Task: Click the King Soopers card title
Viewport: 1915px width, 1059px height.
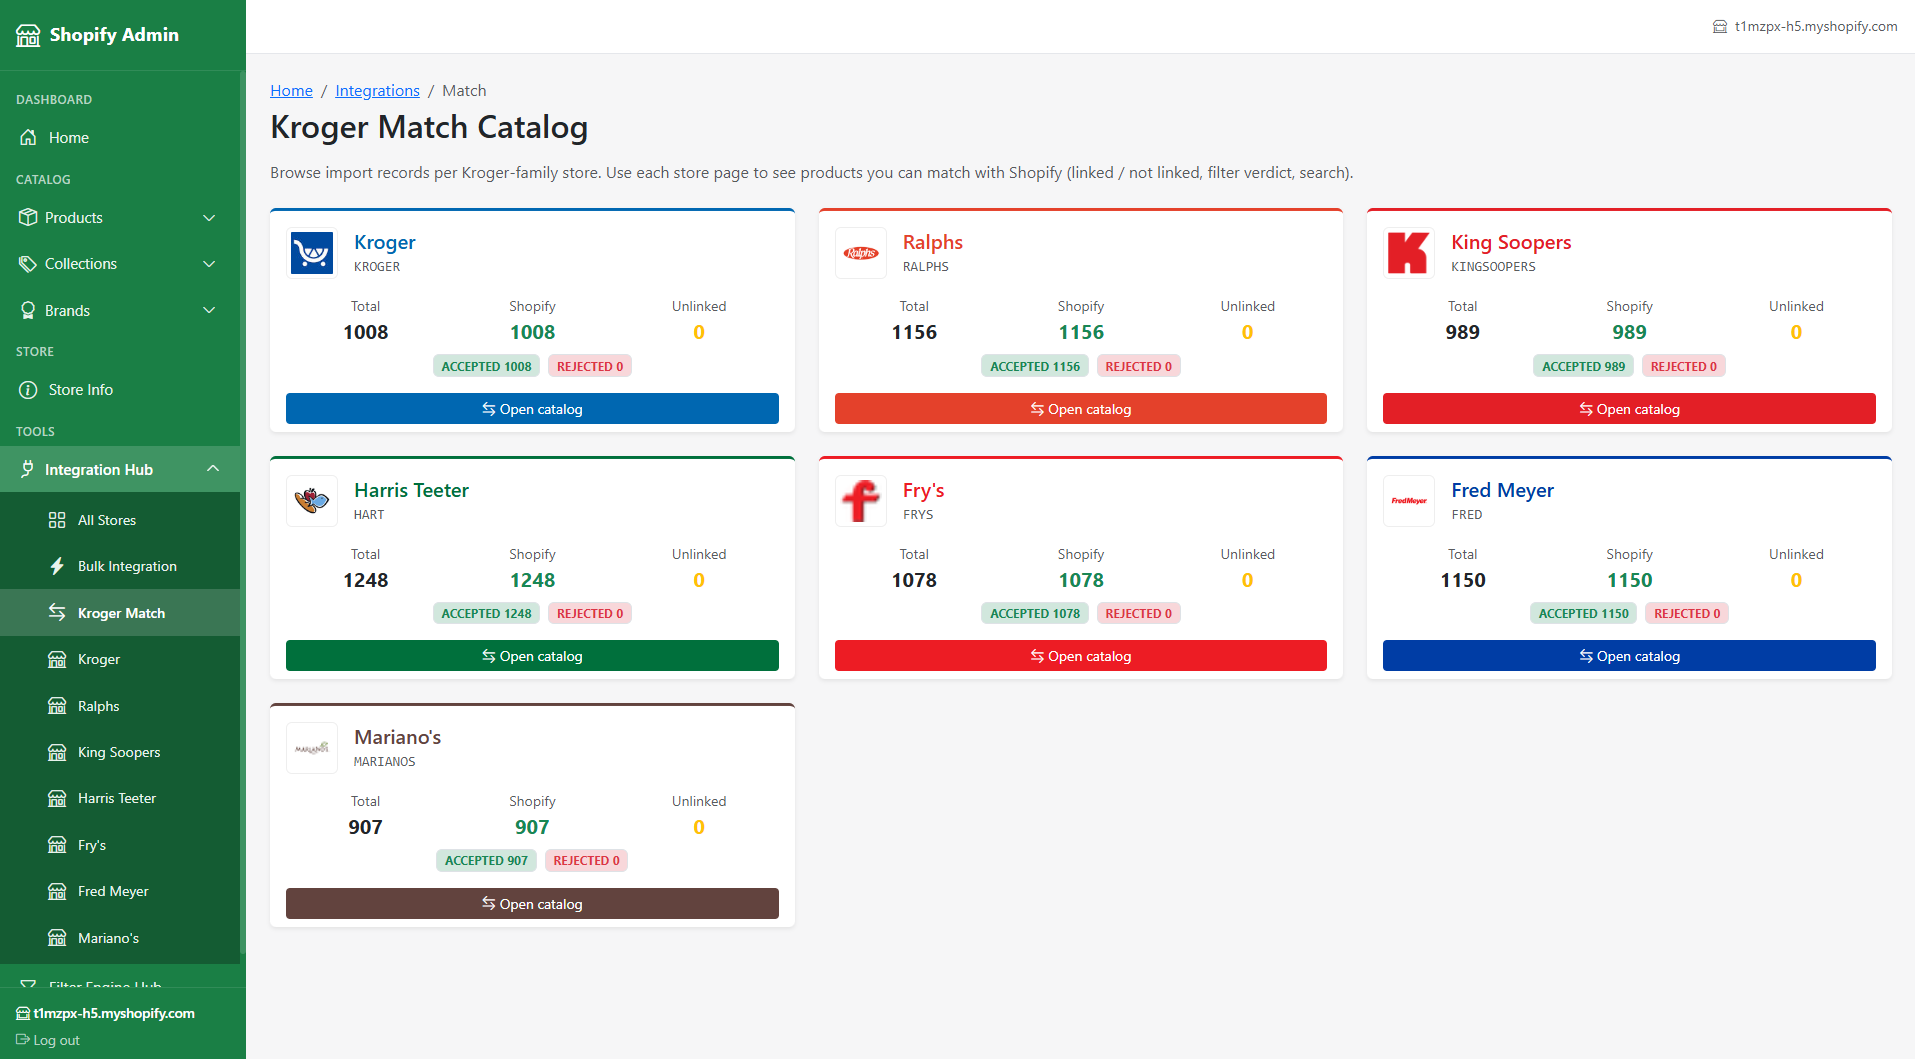Action: (x=1511, y=242)
